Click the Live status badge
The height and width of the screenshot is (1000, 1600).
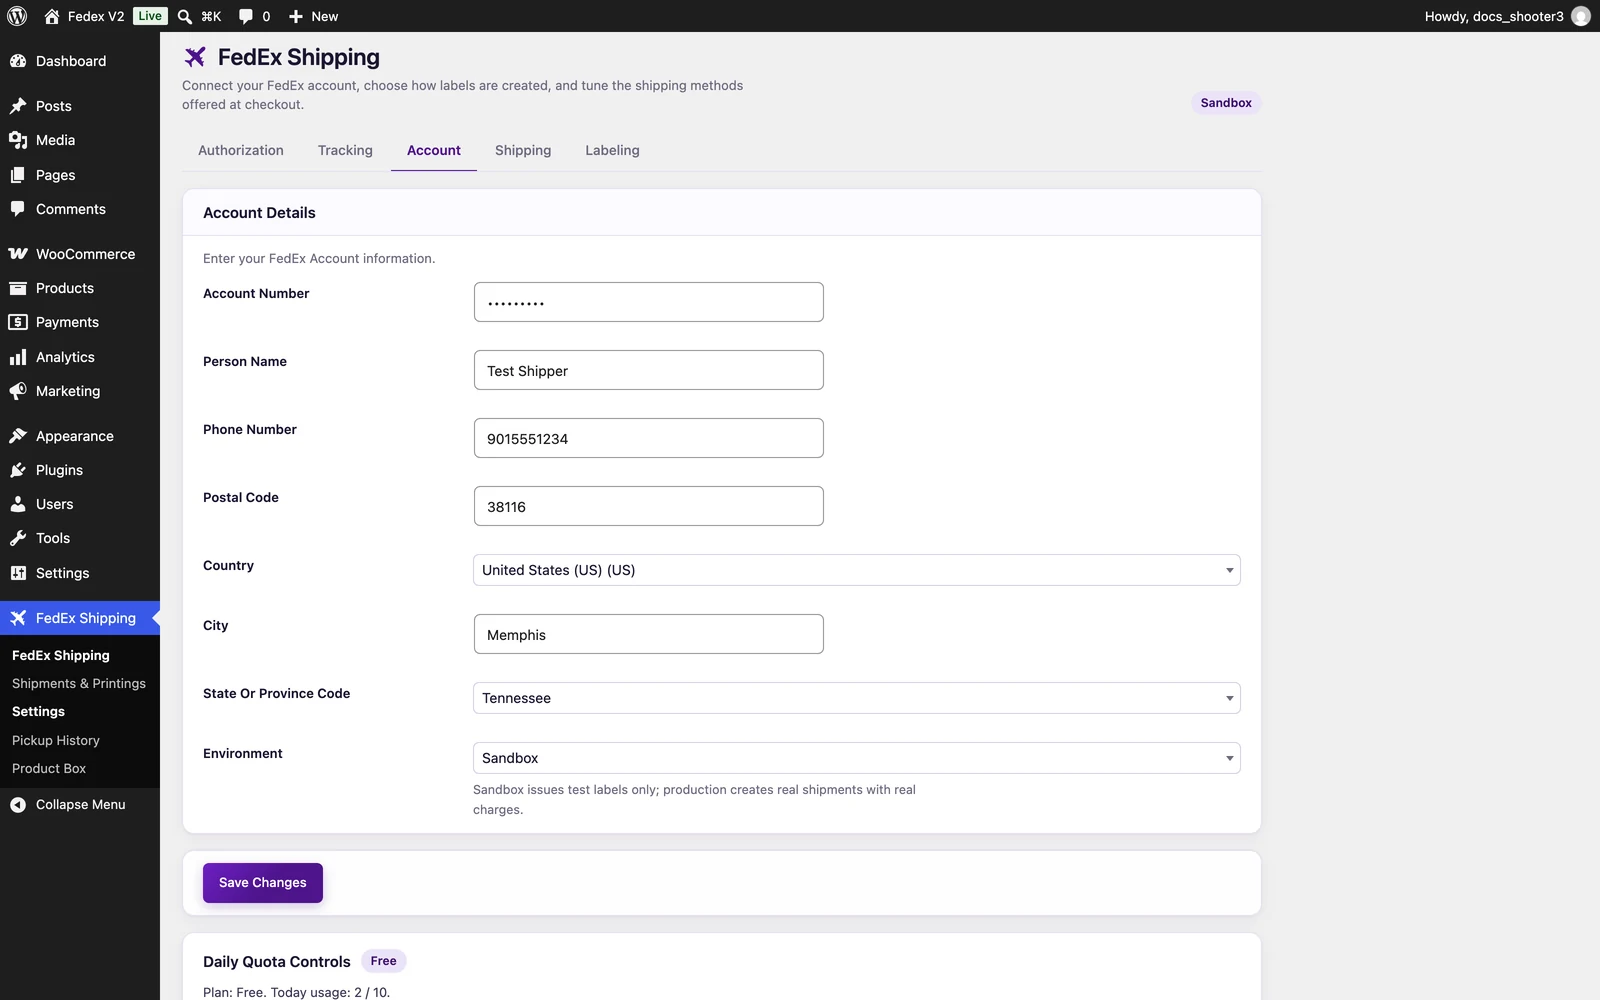150,16
